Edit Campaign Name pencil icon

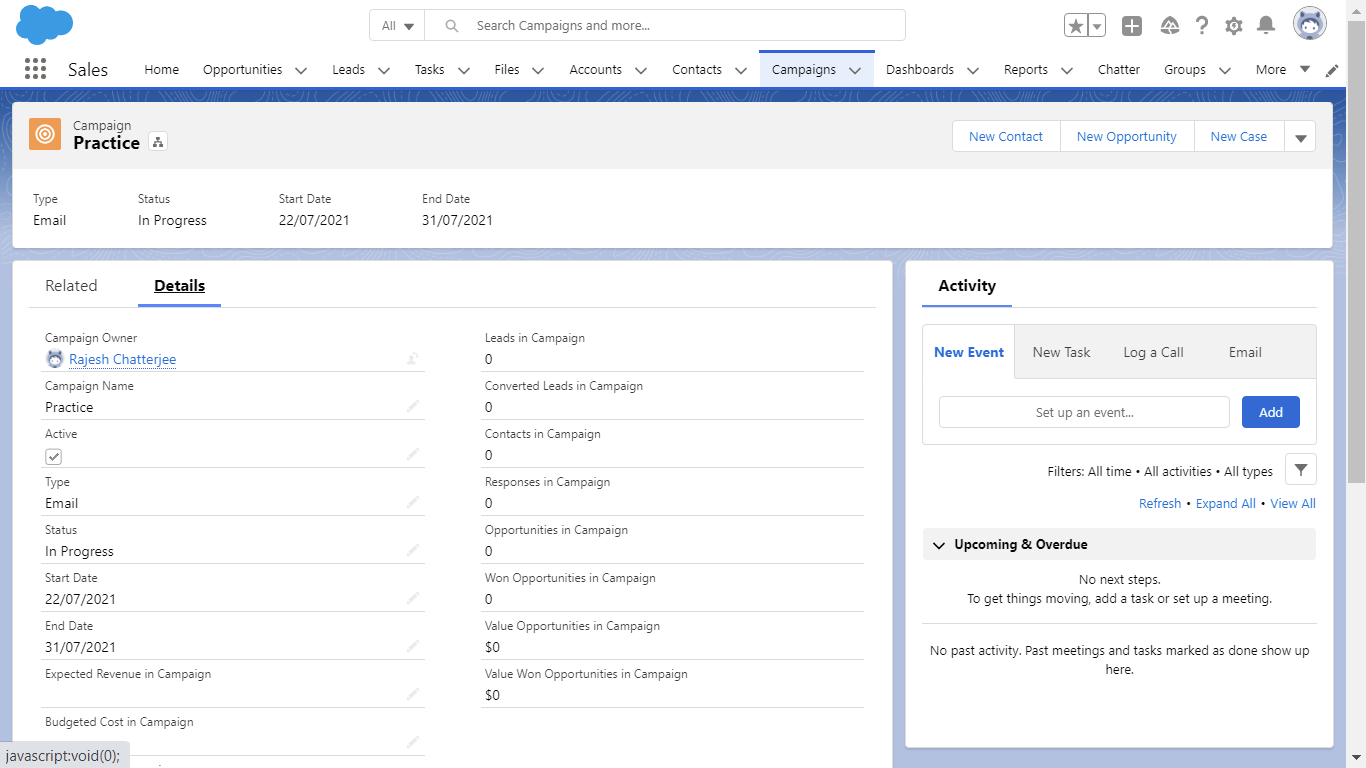pos(413,406)
